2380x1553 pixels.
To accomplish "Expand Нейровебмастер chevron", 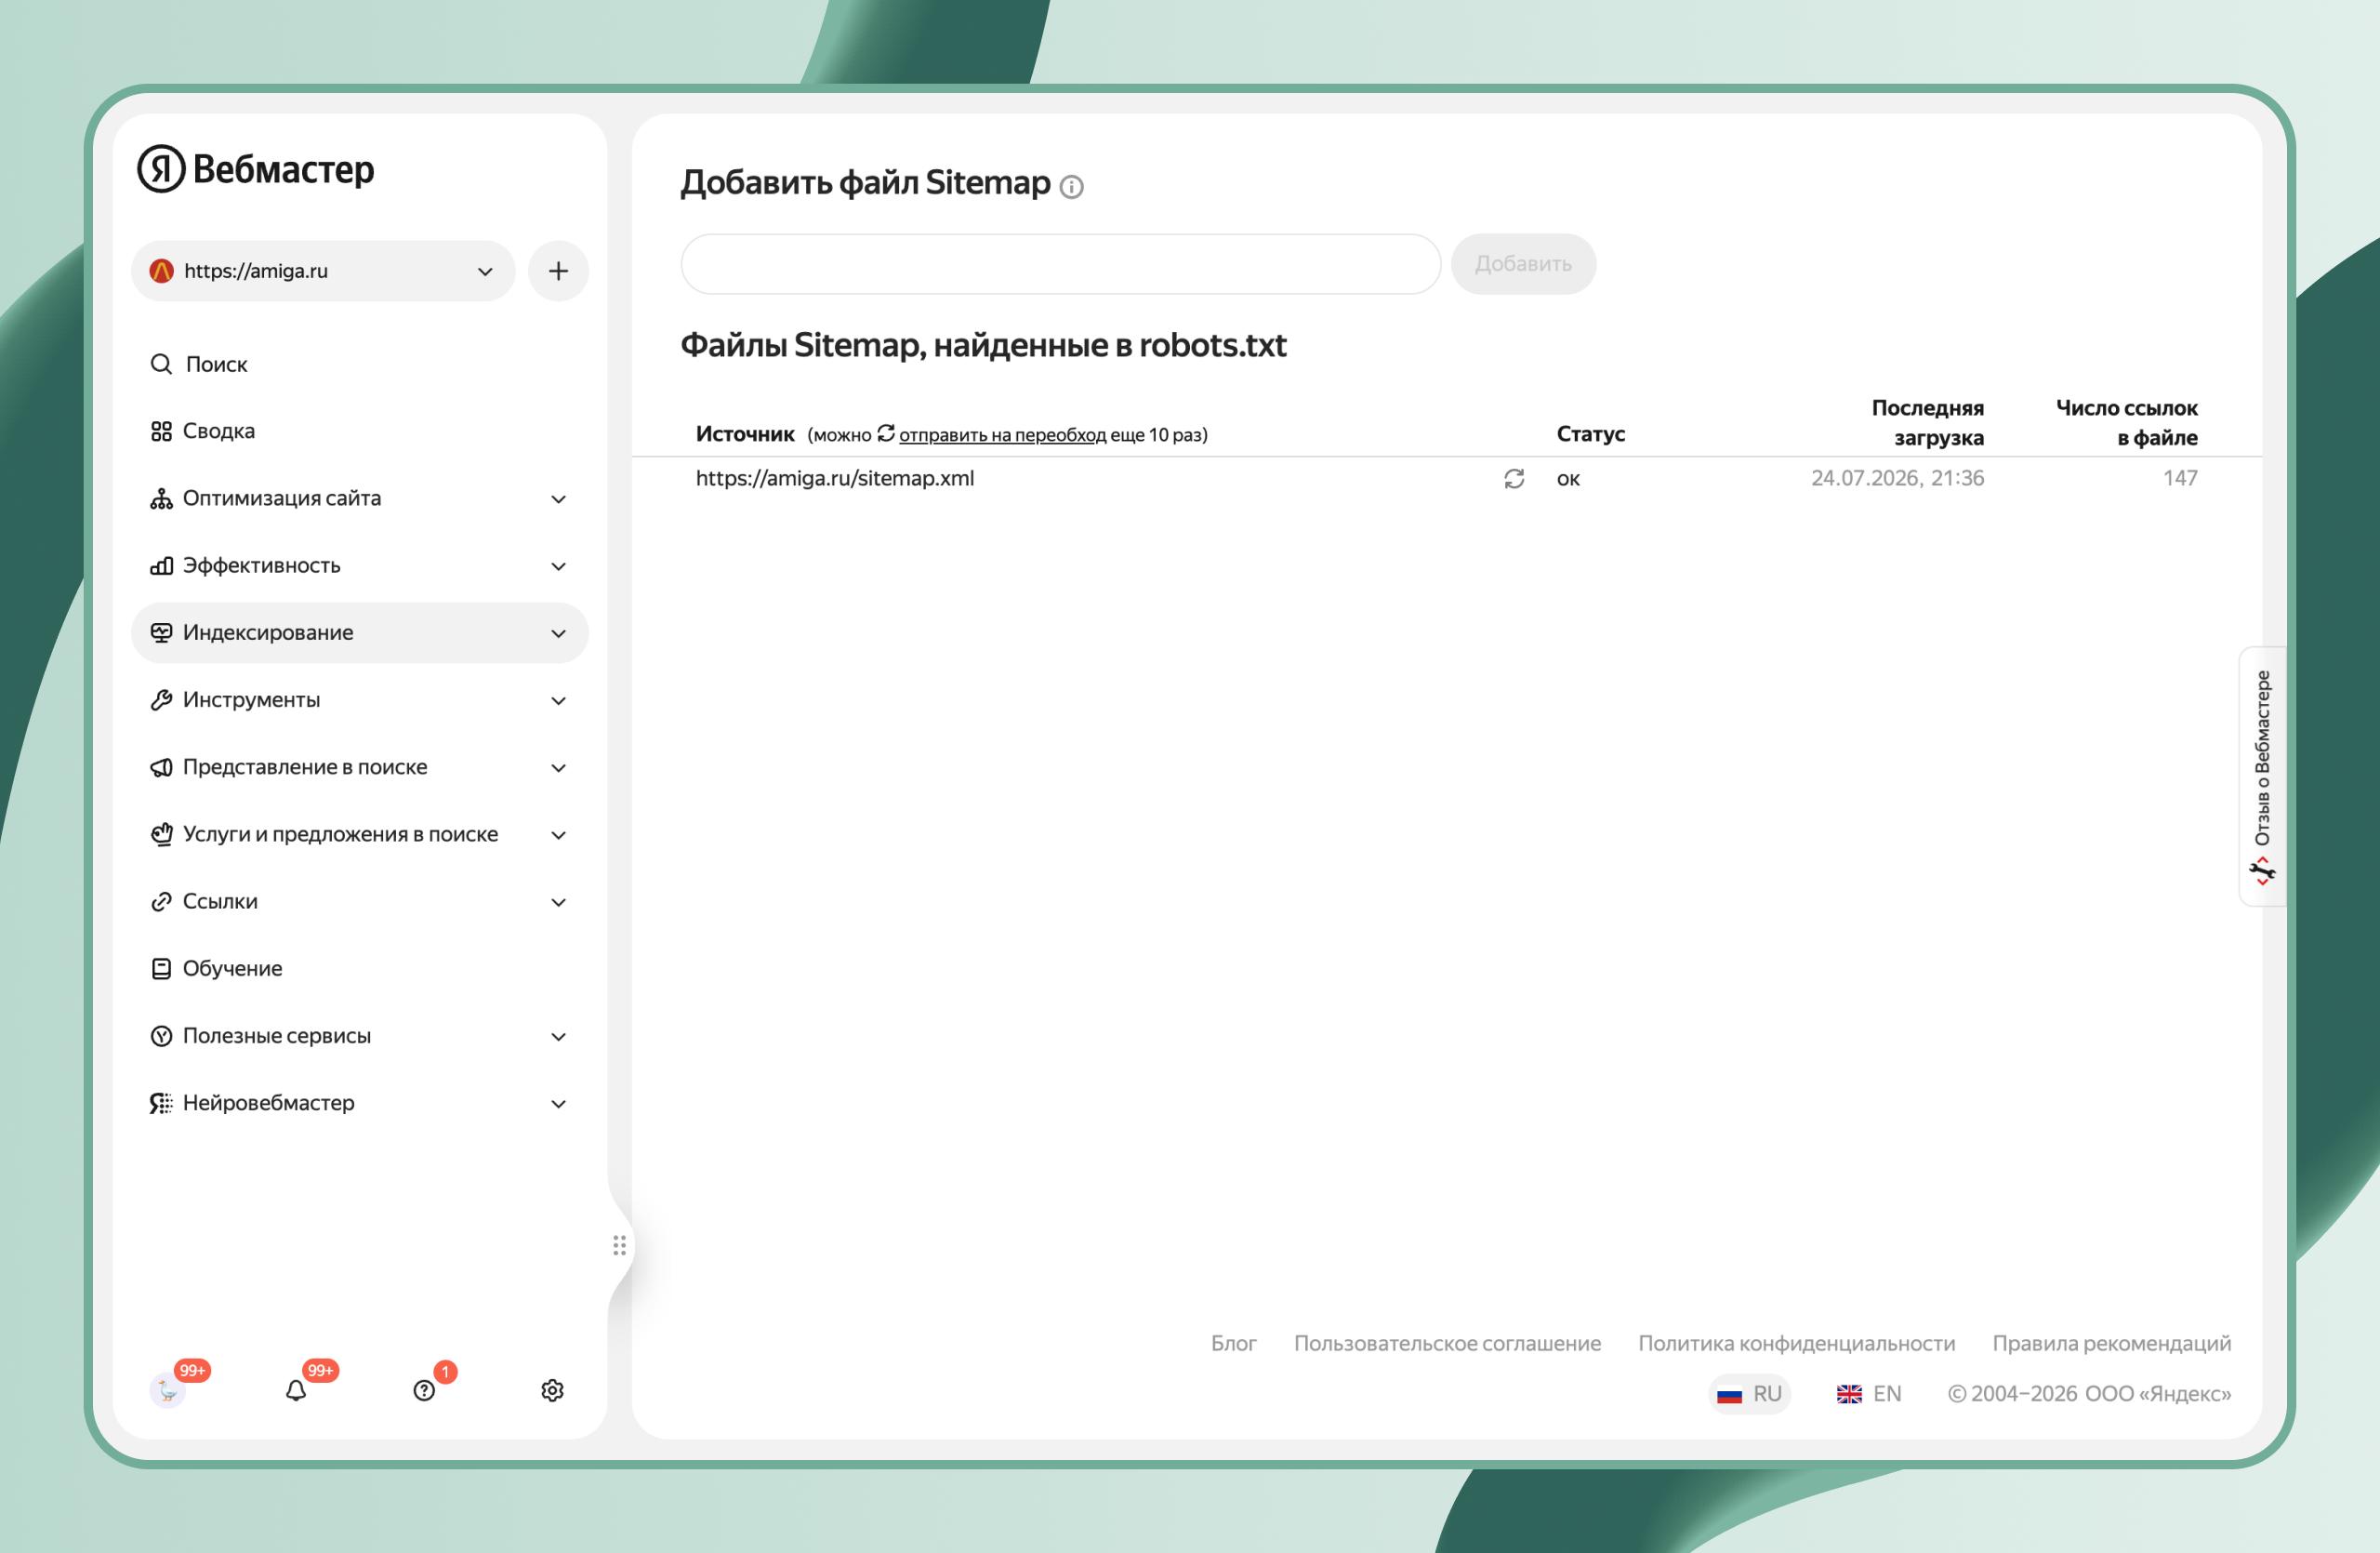I will [558, 1104].
